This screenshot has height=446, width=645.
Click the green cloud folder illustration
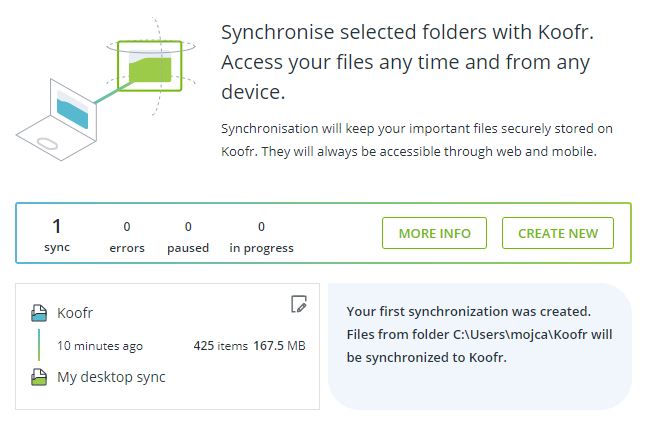[x=150, y=66]
